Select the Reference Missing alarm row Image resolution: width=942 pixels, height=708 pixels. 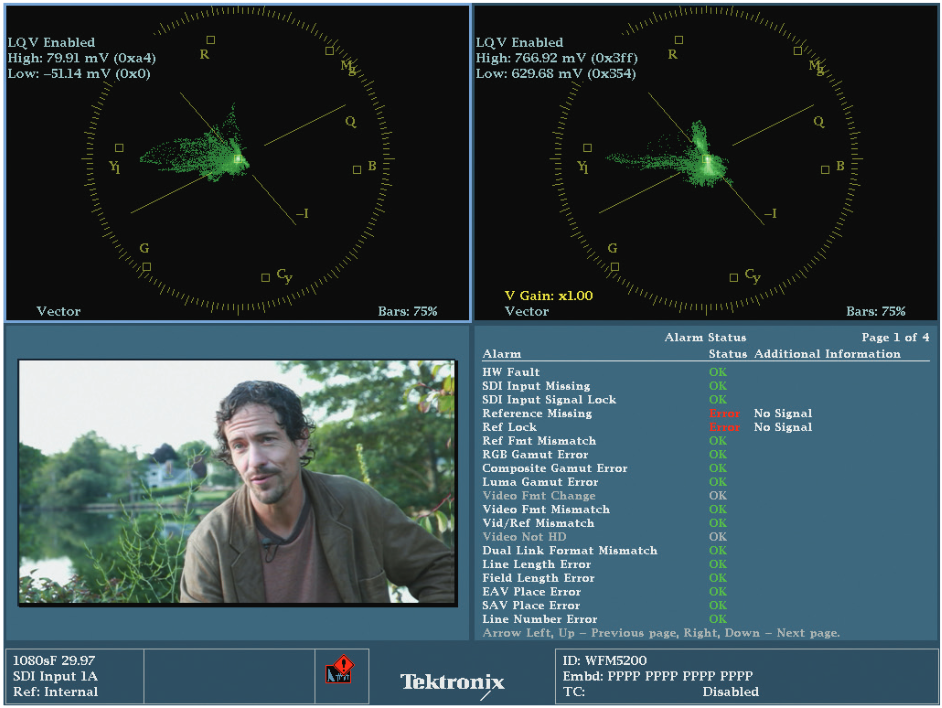pos(706,414)
